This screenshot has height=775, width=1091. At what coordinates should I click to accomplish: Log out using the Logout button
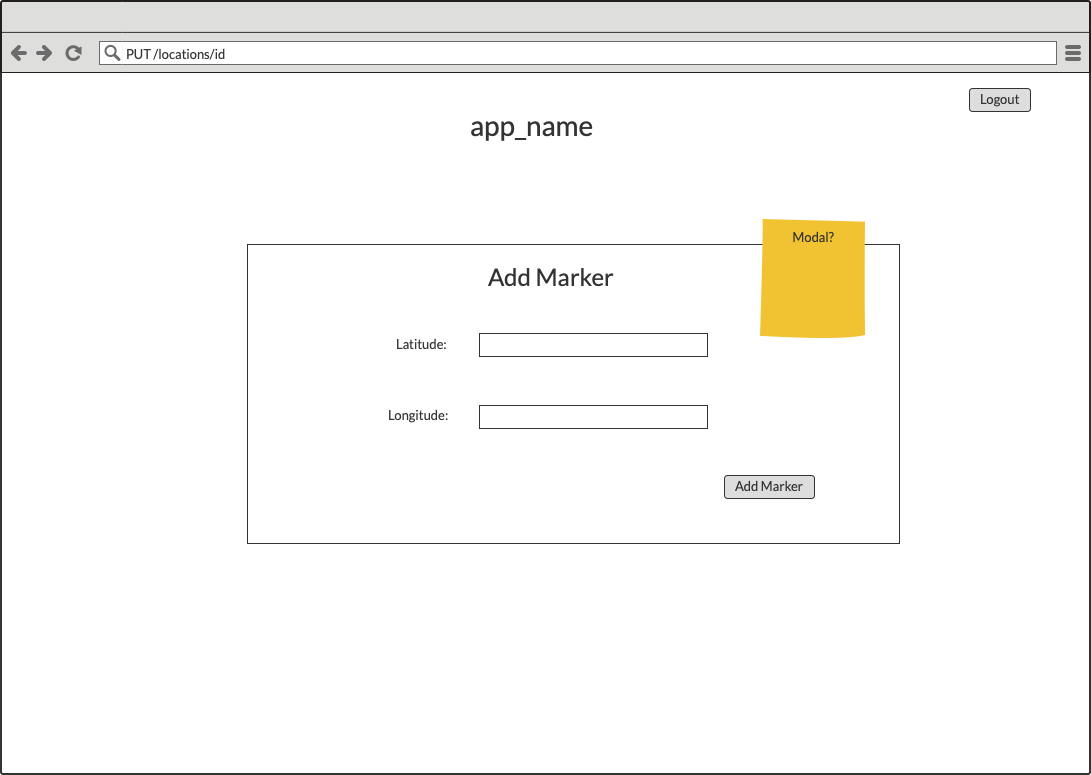[x=999, y=99]
